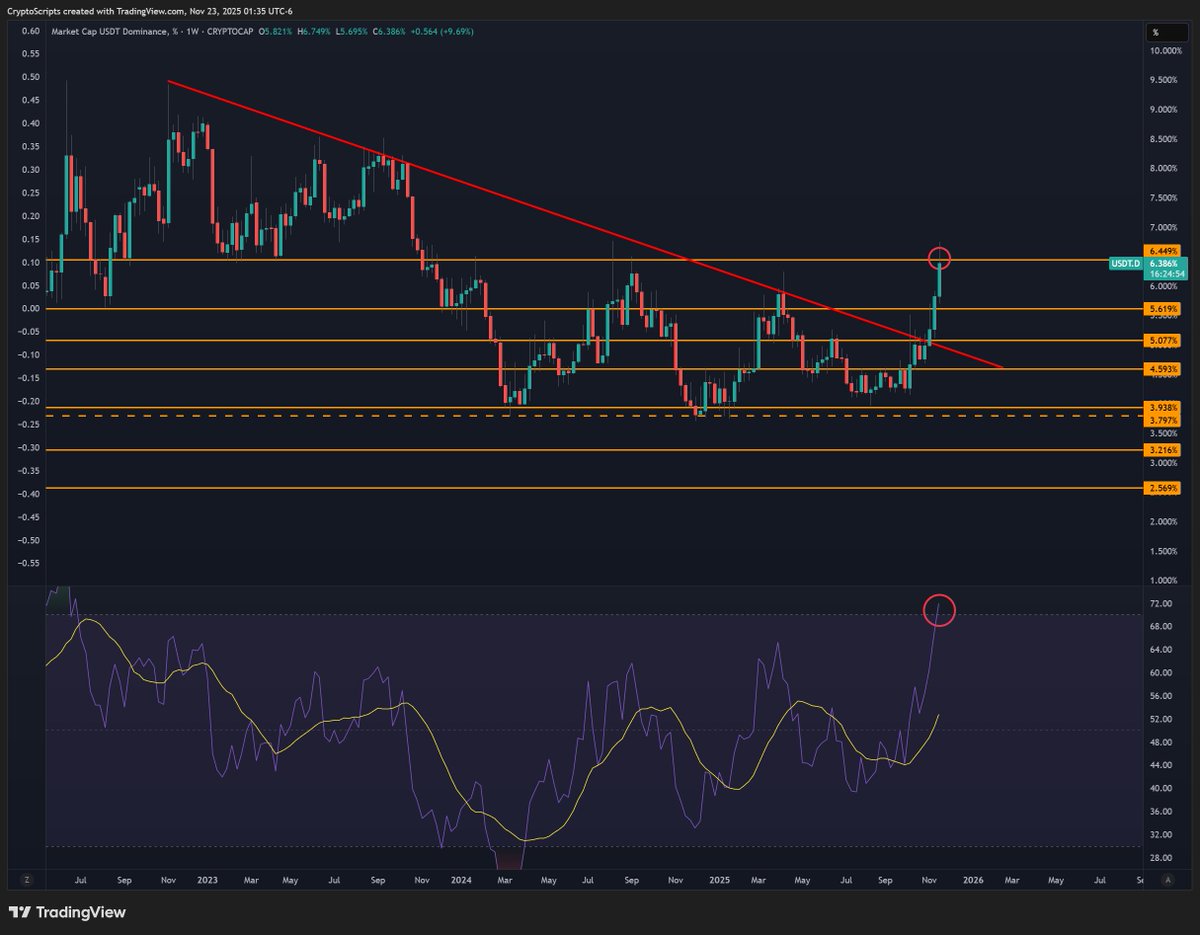
Task: Click the Z timezone icon
Action: [x=29, y=880]
